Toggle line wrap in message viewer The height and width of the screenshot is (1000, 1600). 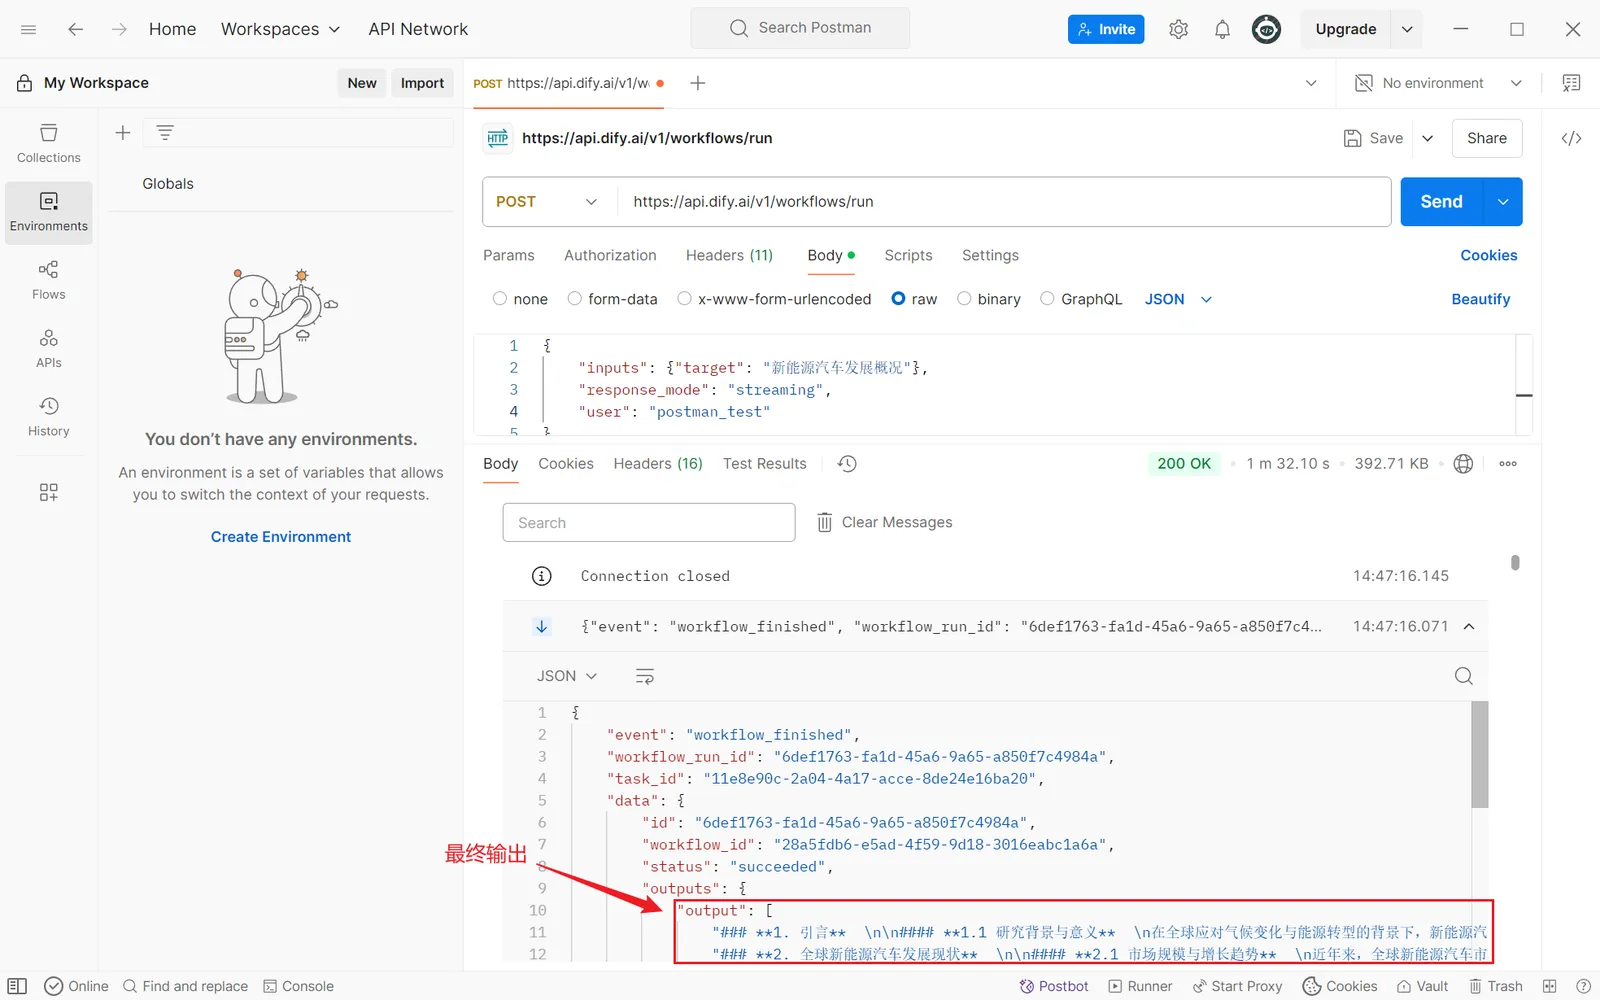coord(645,677)
